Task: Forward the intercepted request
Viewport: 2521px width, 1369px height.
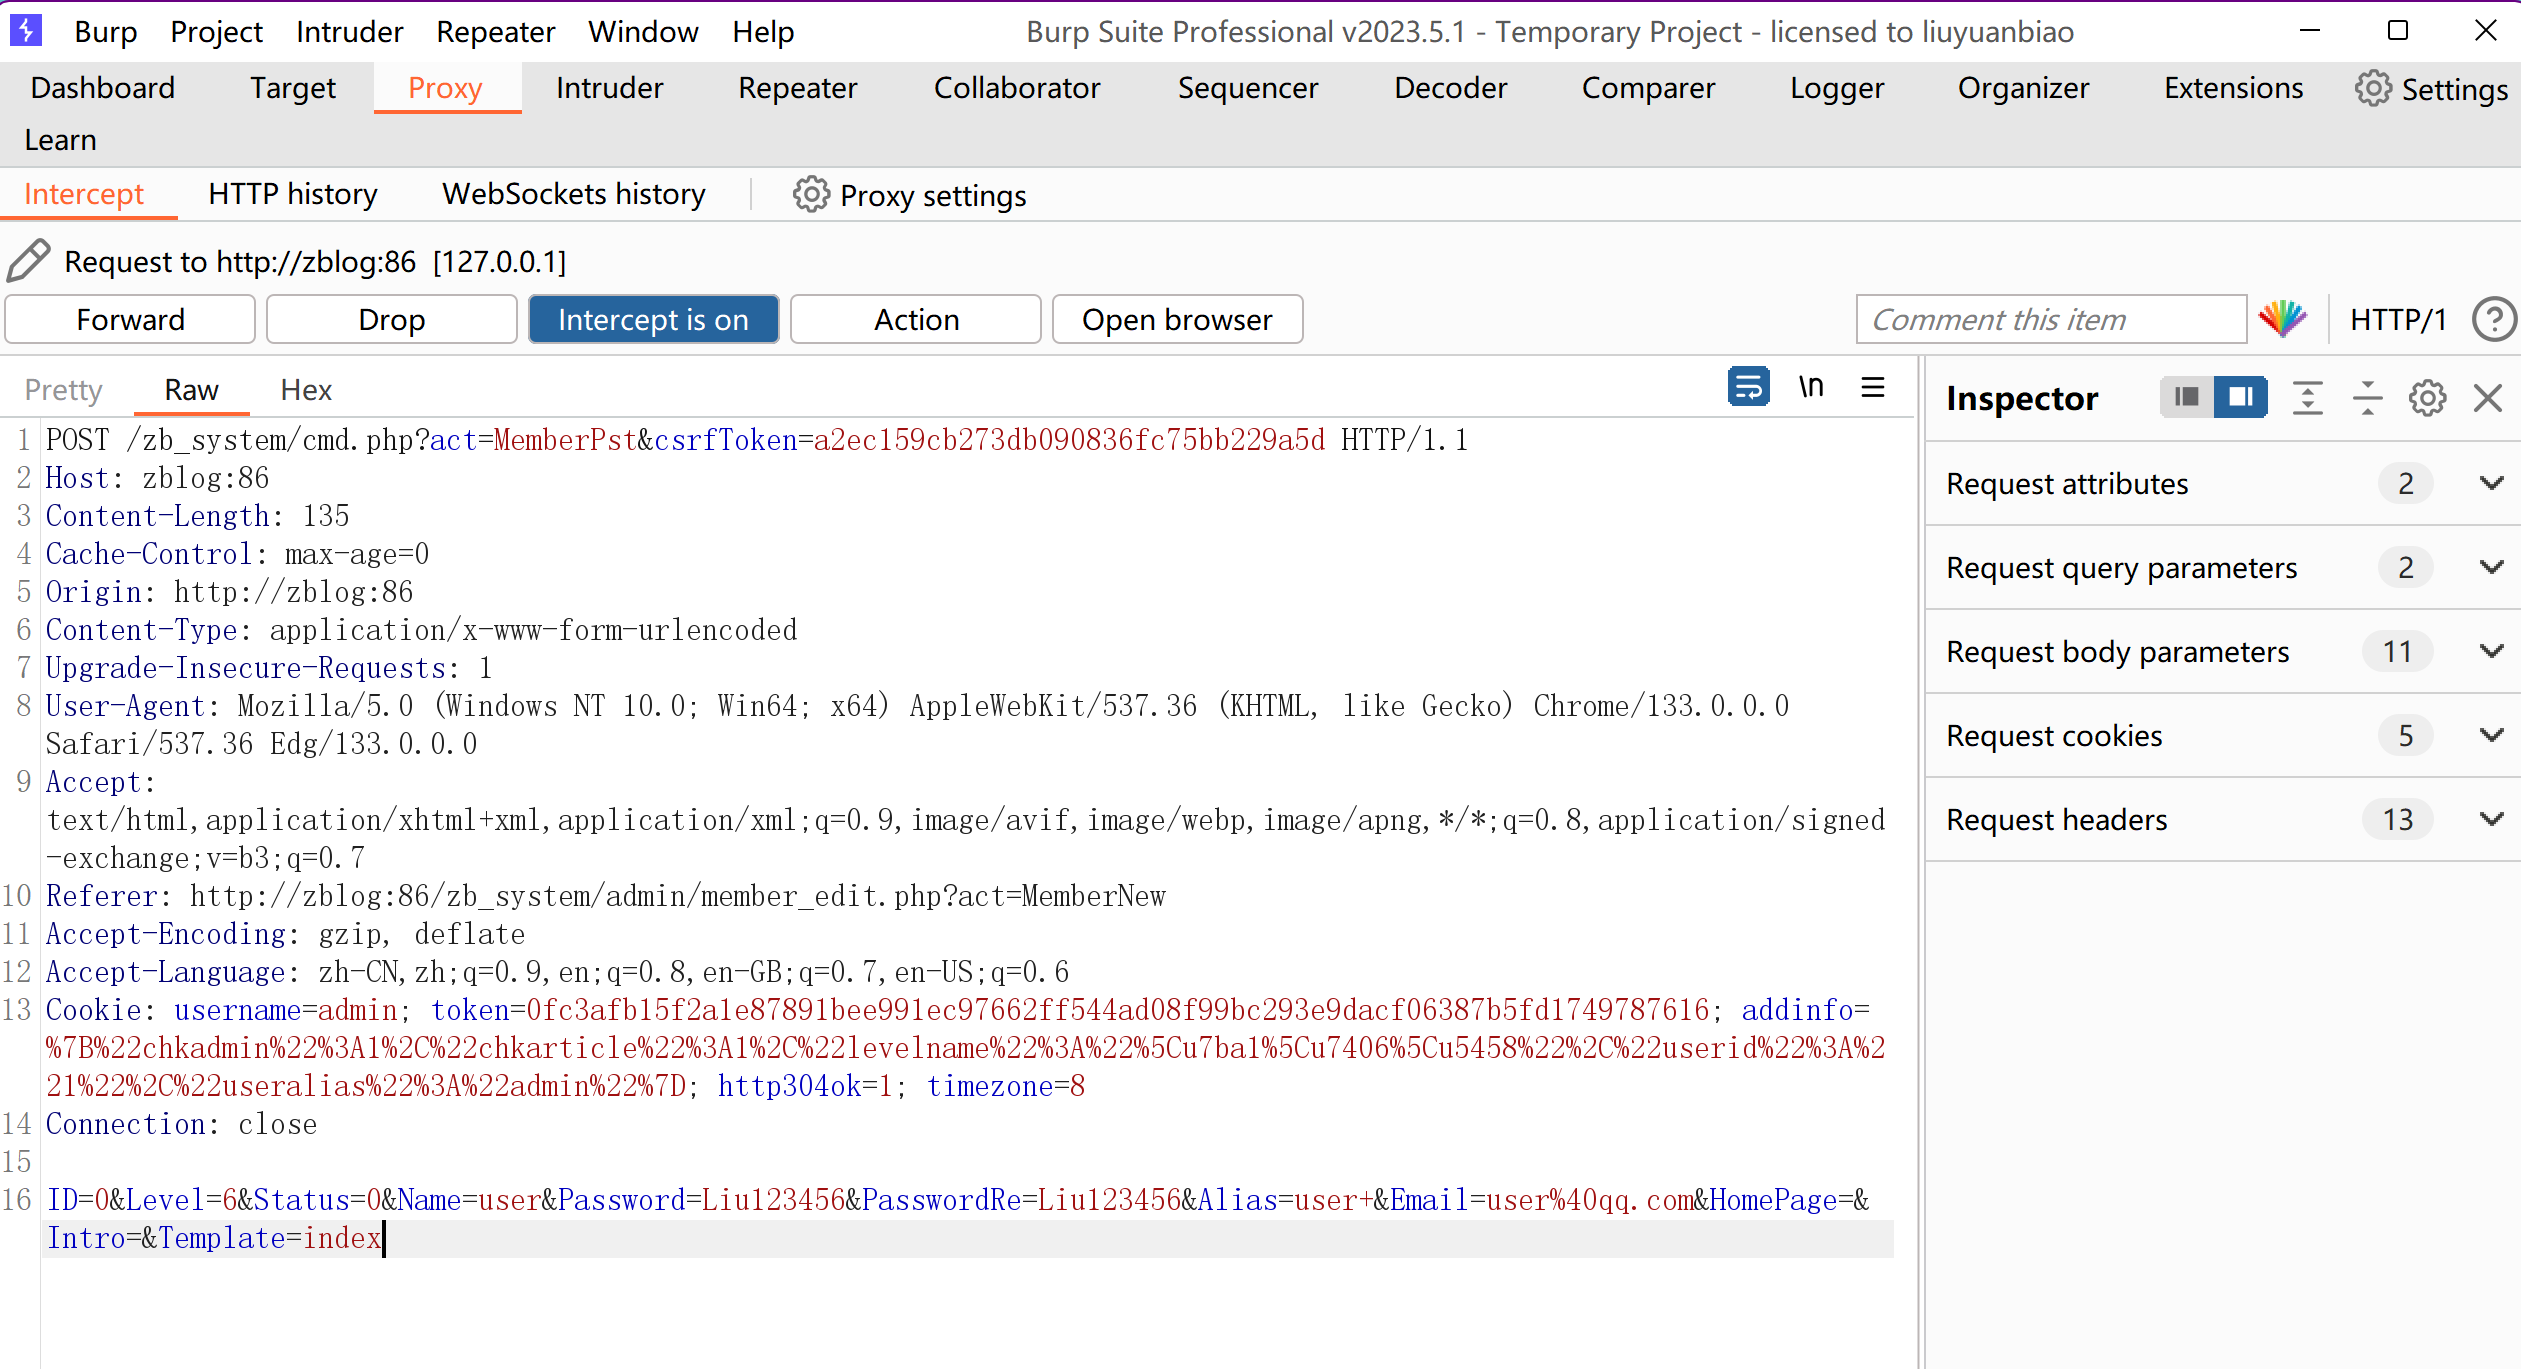Action: tap(130, 320)
